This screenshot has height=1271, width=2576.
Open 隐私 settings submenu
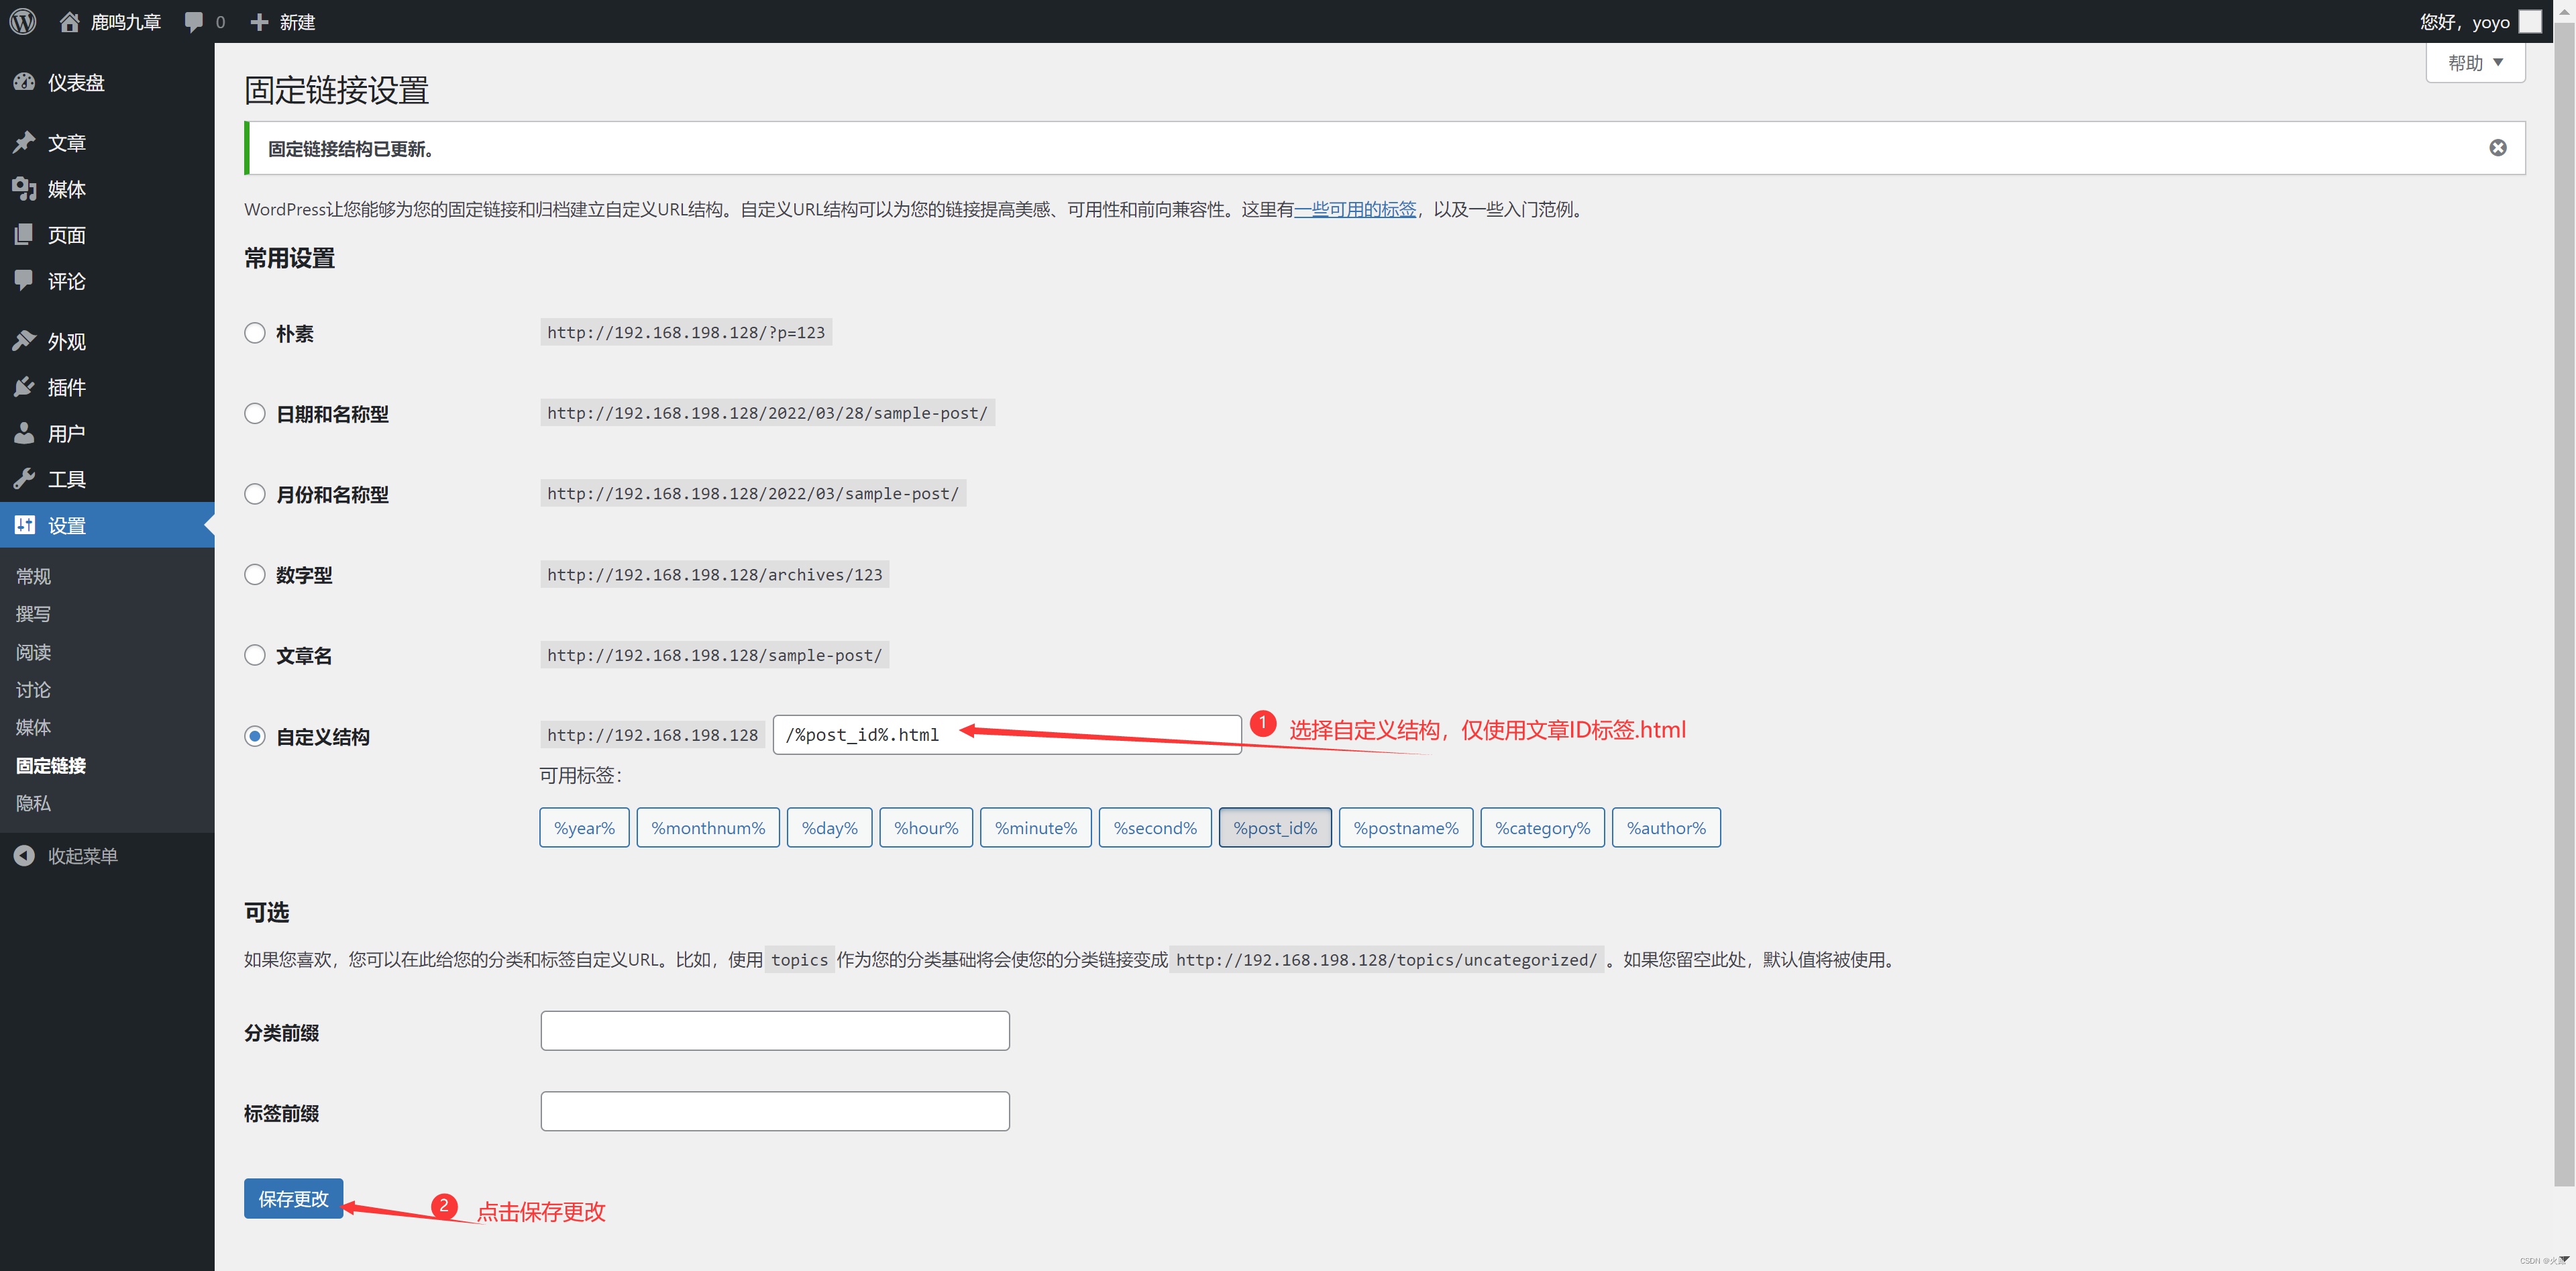tap(33, 803)
